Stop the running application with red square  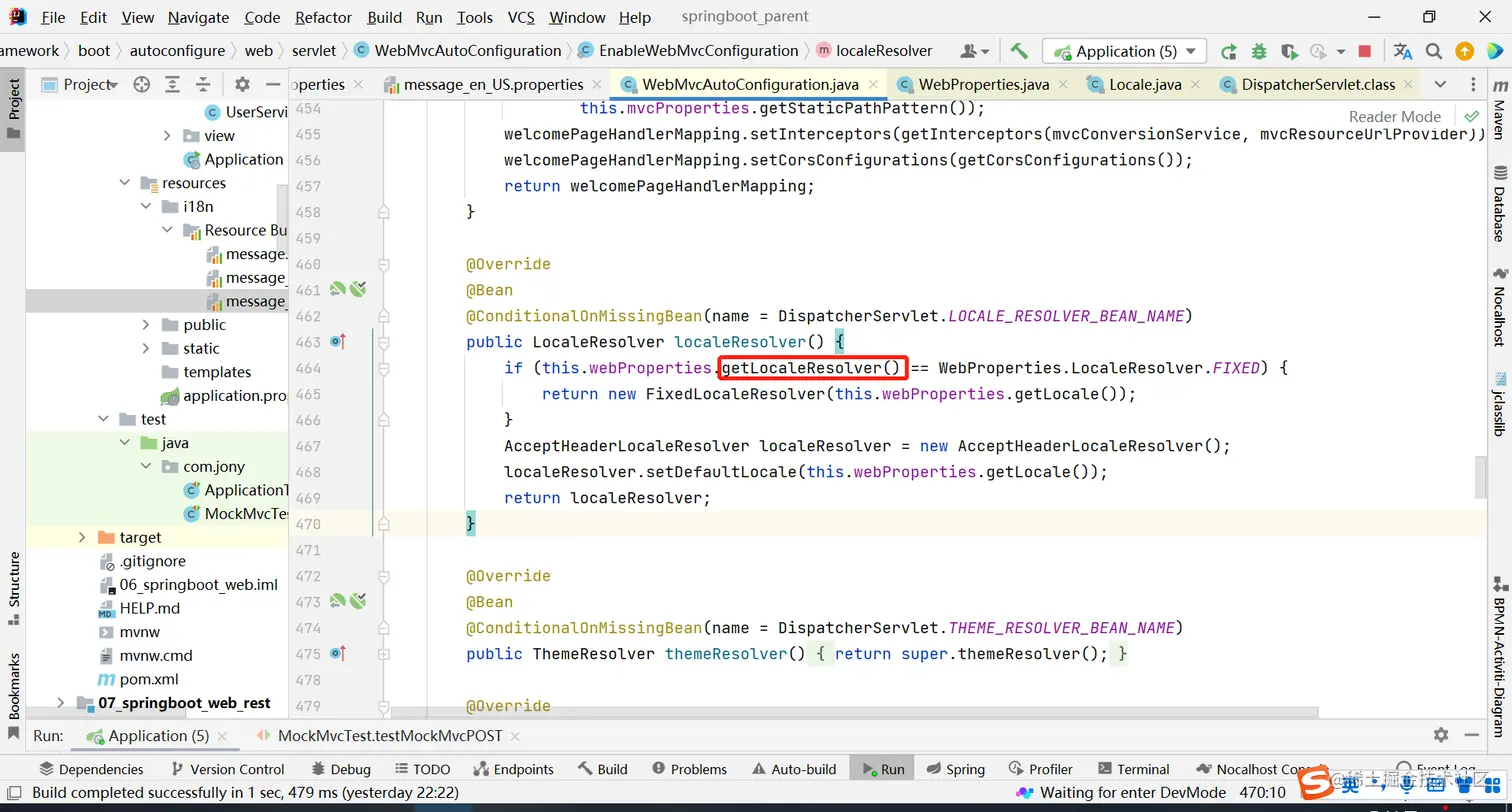coord(1365,51)
